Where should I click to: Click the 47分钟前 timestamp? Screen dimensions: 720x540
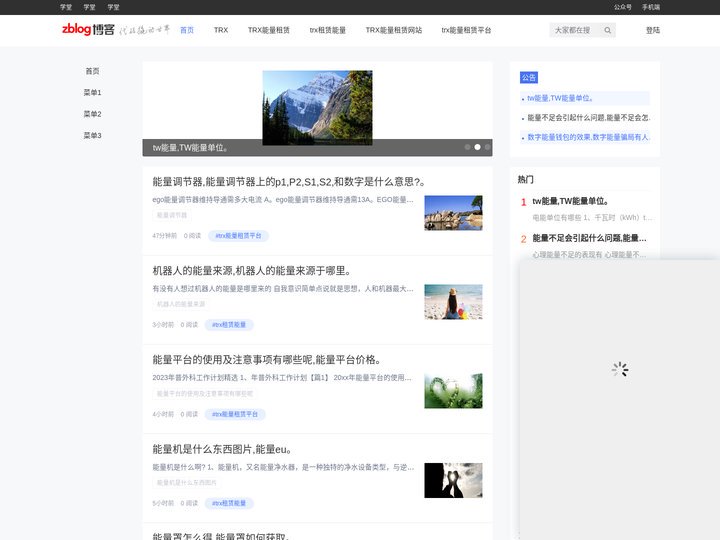coord(164,236)
